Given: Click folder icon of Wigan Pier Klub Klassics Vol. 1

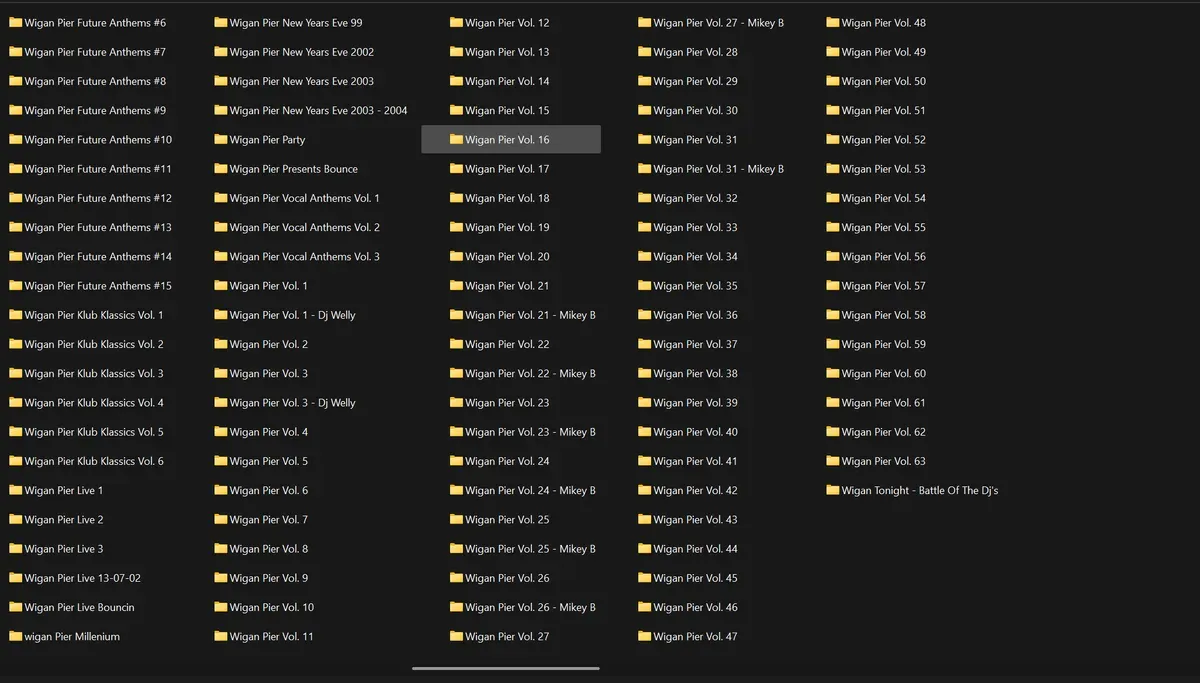Looking at the screenshot, I should pos(15,314).
